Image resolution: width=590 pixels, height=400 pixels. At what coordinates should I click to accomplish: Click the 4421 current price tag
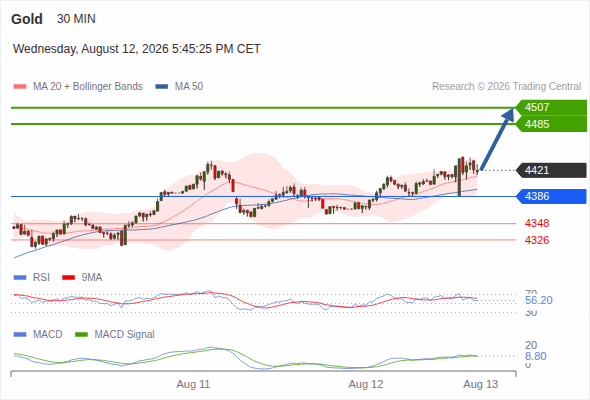click(551, 170)
